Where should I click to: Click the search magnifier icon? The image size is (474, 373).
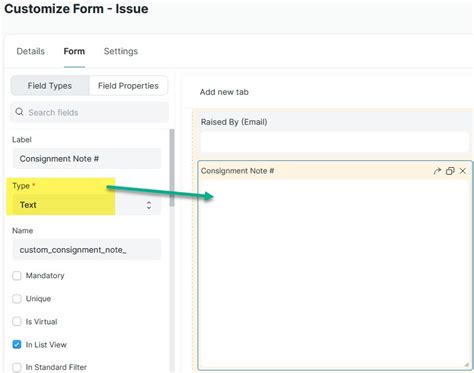point(19,112)
